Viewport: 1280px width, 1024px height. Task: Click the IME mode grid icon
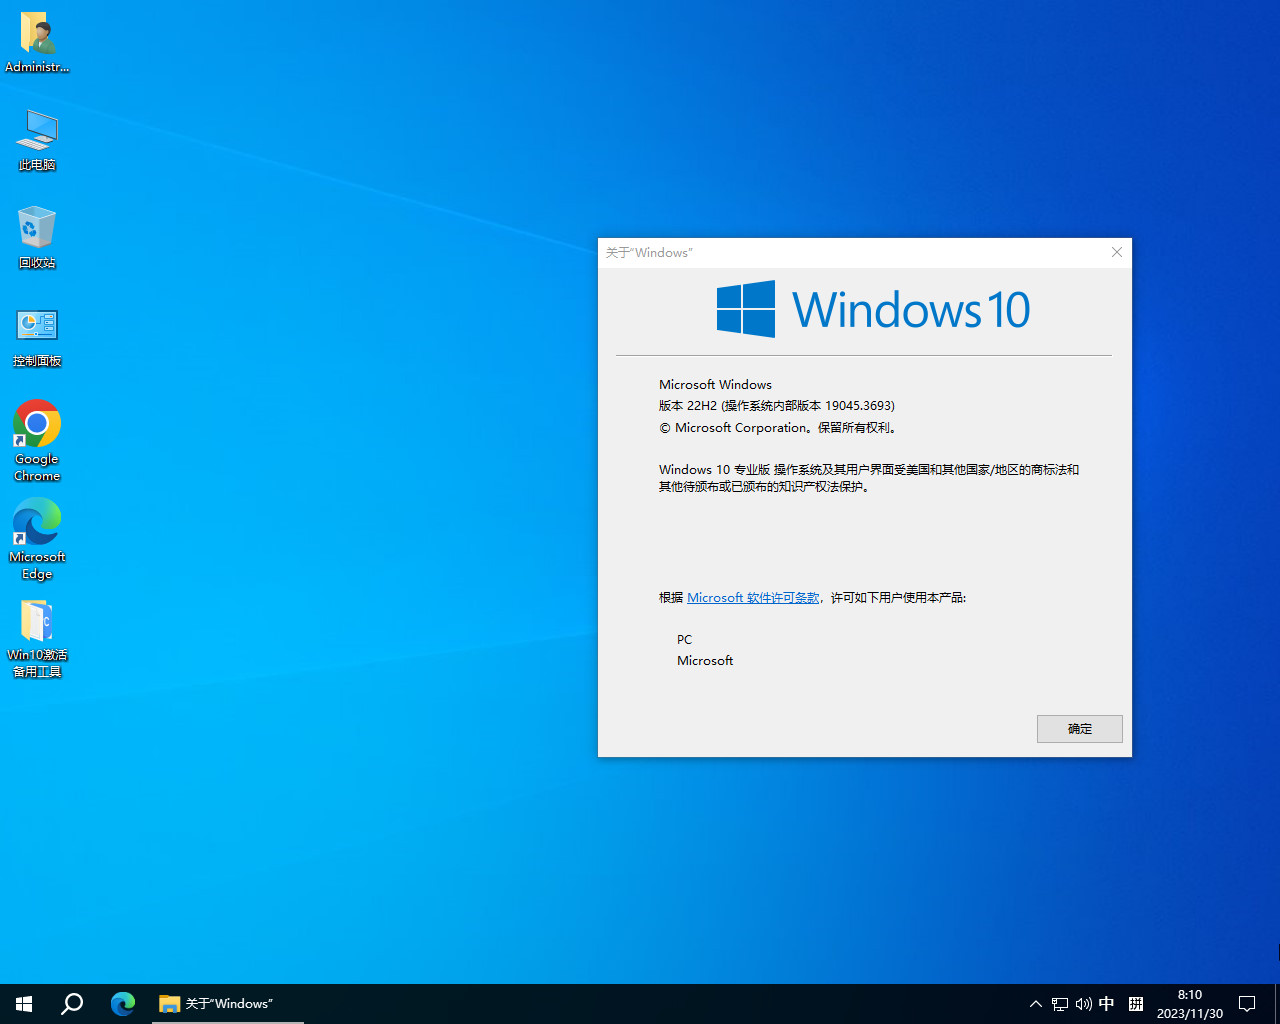(x=1136, y=1004)
